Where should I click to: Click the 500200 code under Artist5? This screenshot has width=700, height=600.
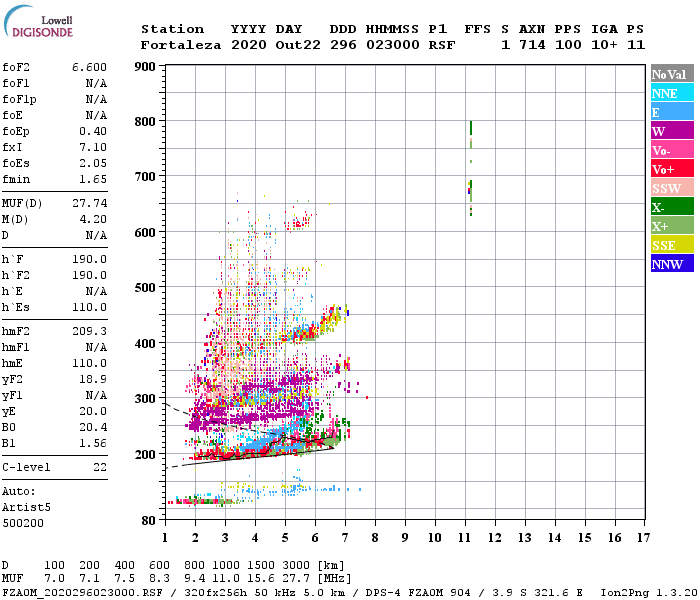(23, 523)
